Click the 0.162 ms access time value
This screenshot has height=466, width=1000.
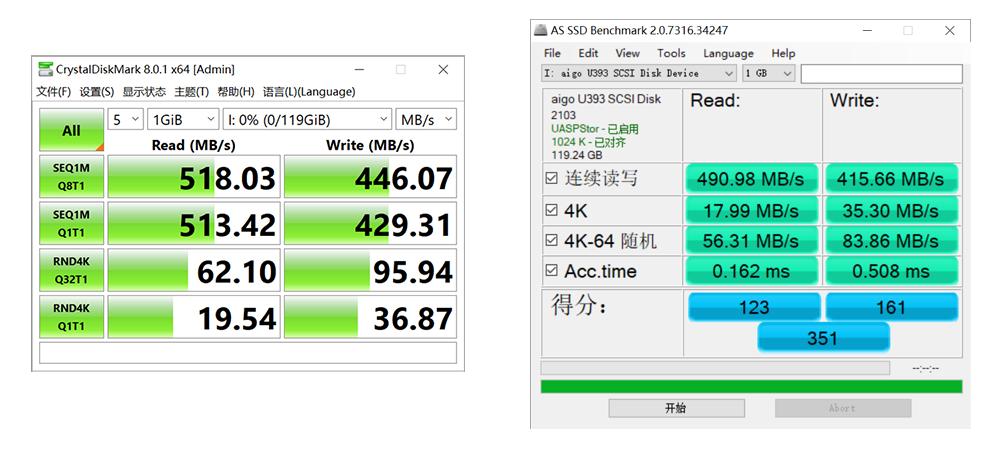[751, 271]
